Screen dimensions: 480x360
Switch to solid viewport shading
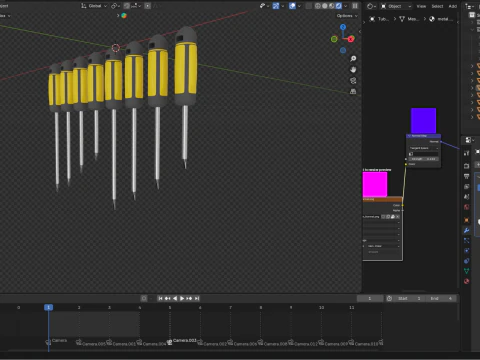point(325,6)
